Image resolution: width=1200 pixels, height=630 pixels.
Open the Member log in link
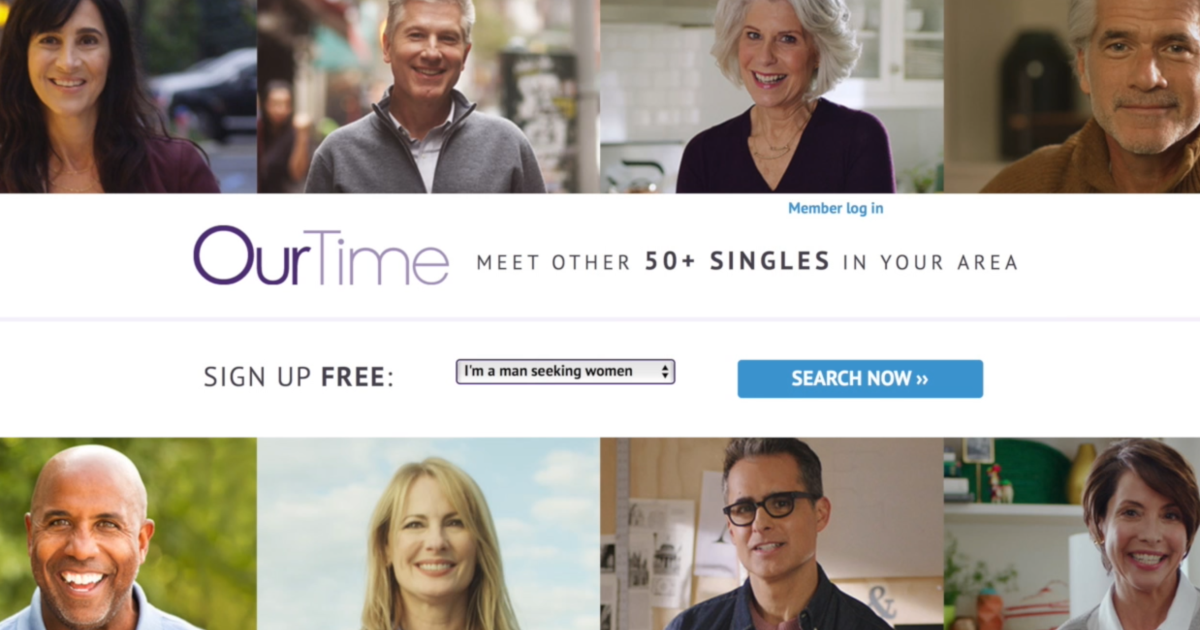point(836,208)
